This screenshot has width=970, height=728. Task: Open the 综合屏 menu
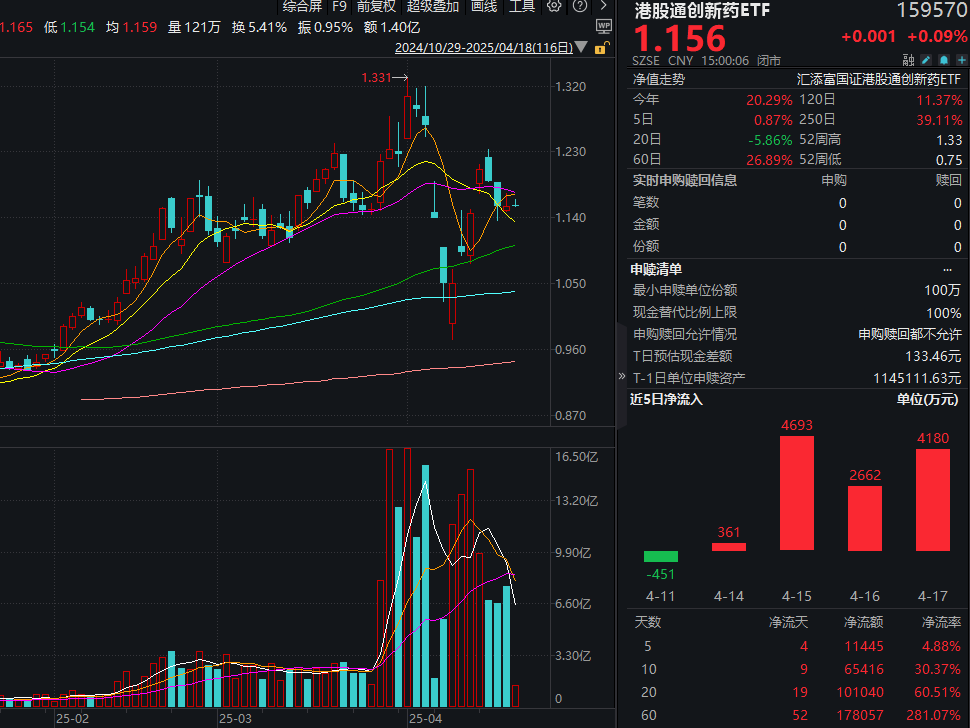(303, 7)
